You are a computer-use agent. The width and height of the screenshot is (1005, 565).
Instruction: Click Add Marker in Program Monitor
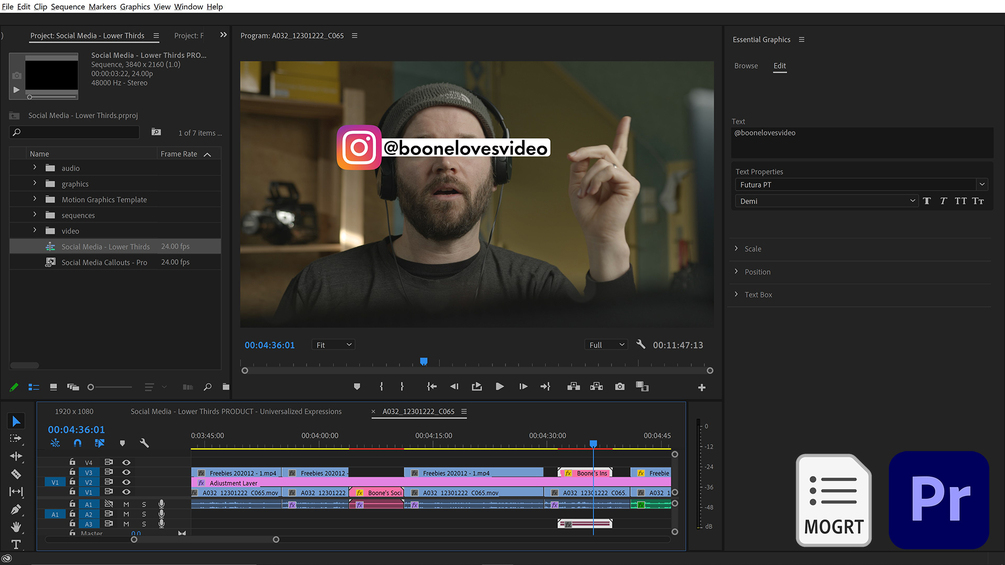click(x=357, y=386)
